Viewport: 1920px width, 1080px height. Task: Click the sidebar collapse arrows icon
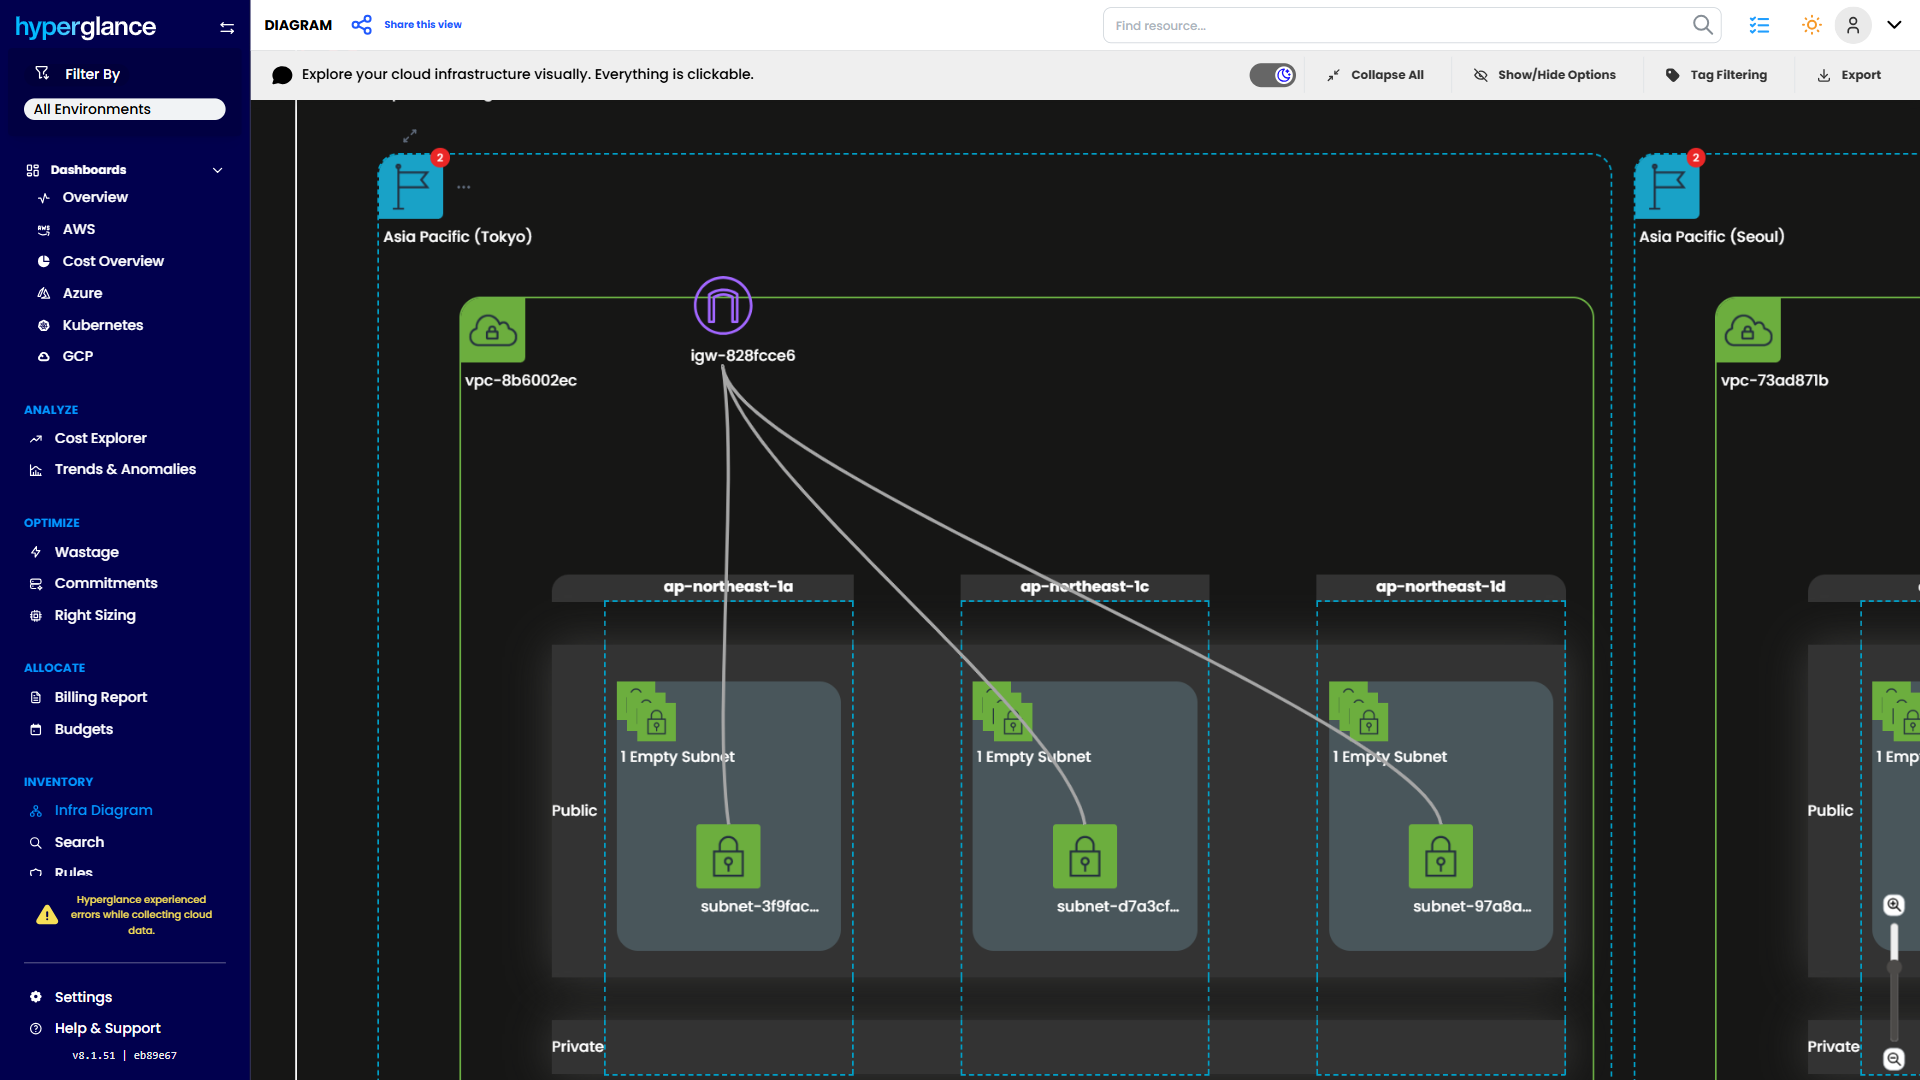(227, 28)
